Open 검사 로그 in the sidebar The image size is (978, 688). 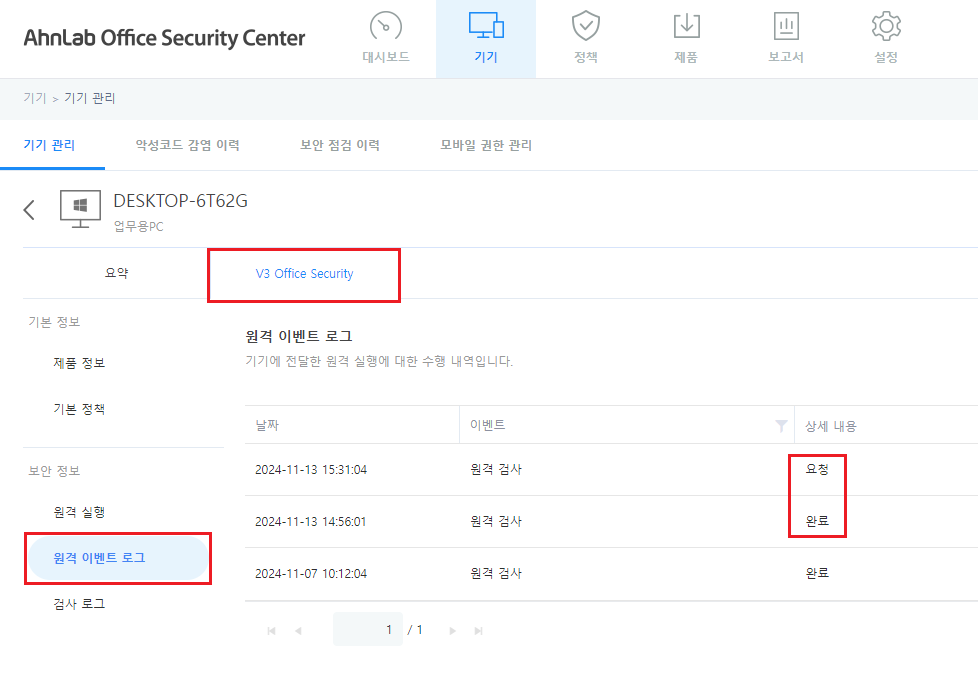click(x=79, y=604)
